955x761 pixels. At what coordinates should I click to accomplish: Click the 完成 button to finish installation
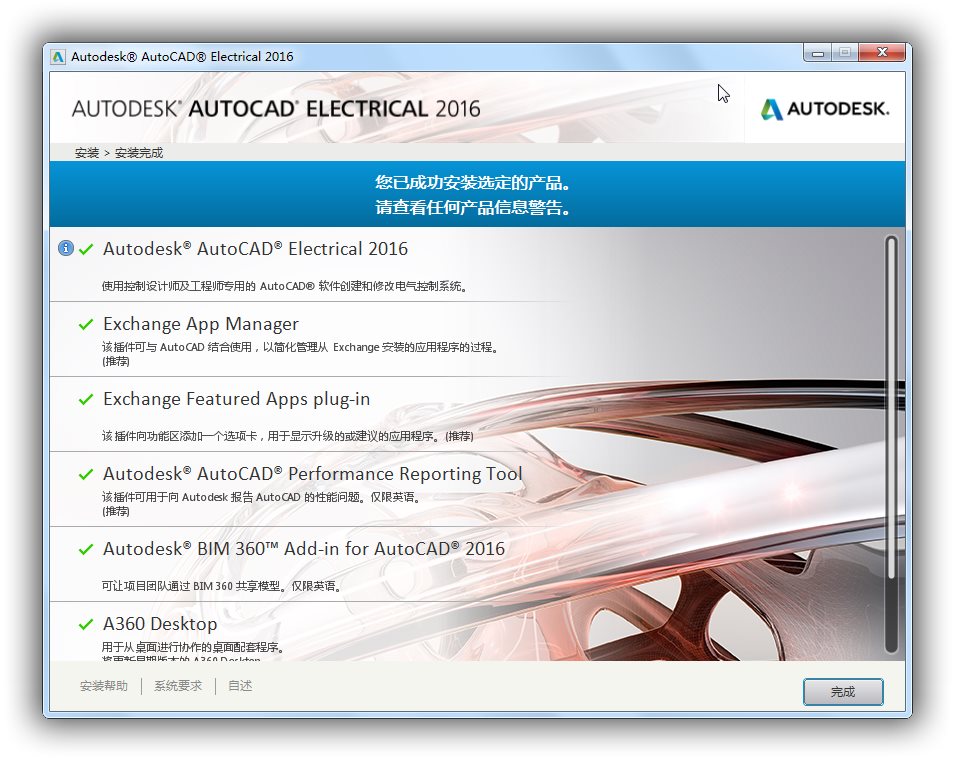(843, 692)
